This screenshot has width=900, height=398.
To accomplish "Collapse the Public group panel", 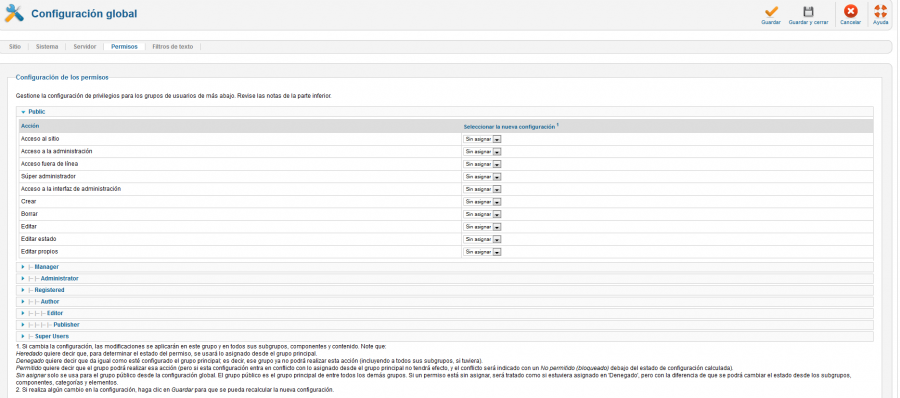I will [x=445, y=111].
